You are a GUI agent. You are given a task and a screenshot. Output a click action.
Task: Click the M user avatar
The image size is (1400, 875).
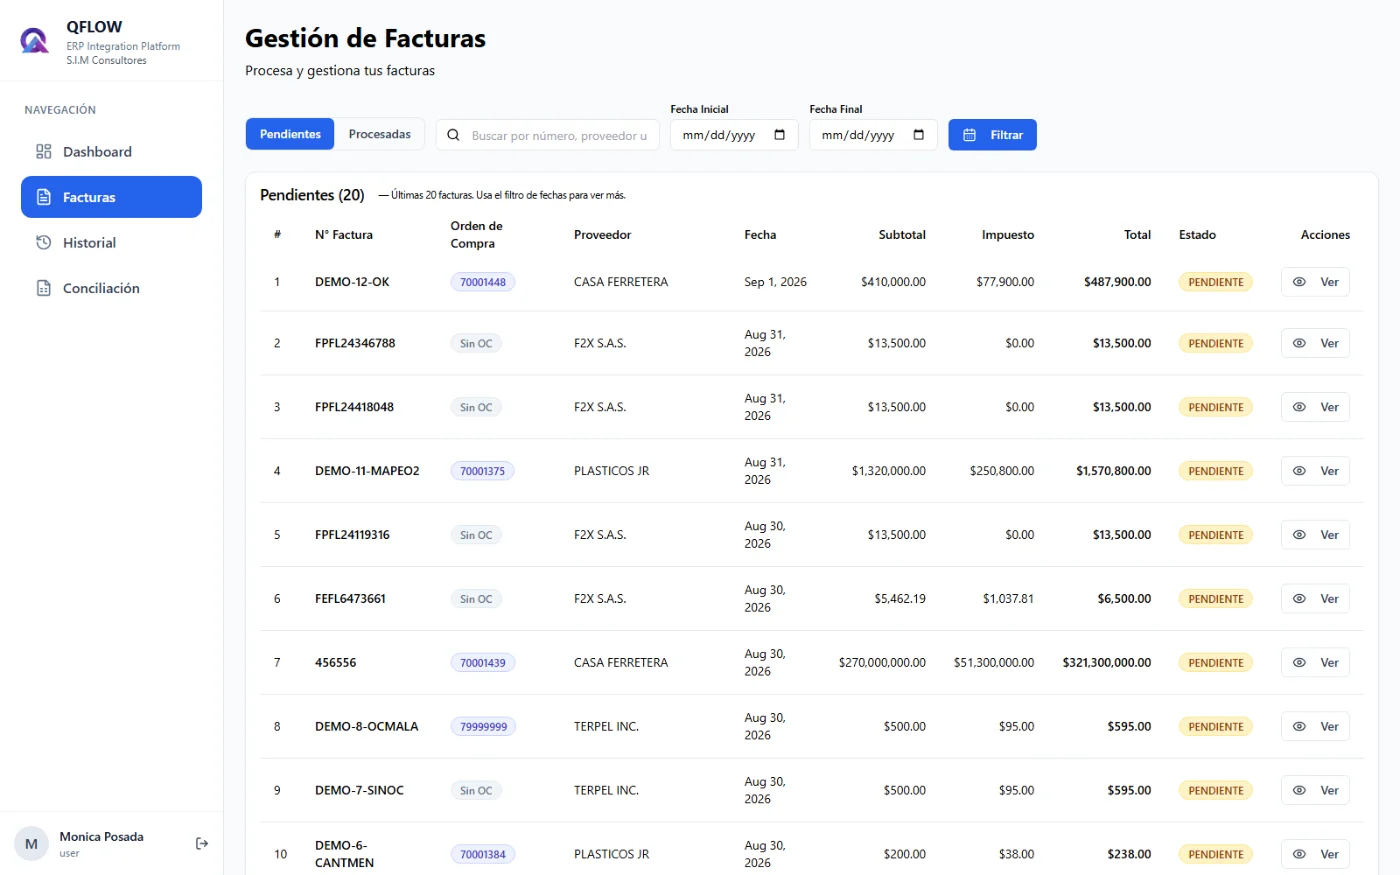pyautogui.click(x=31, y=844)
